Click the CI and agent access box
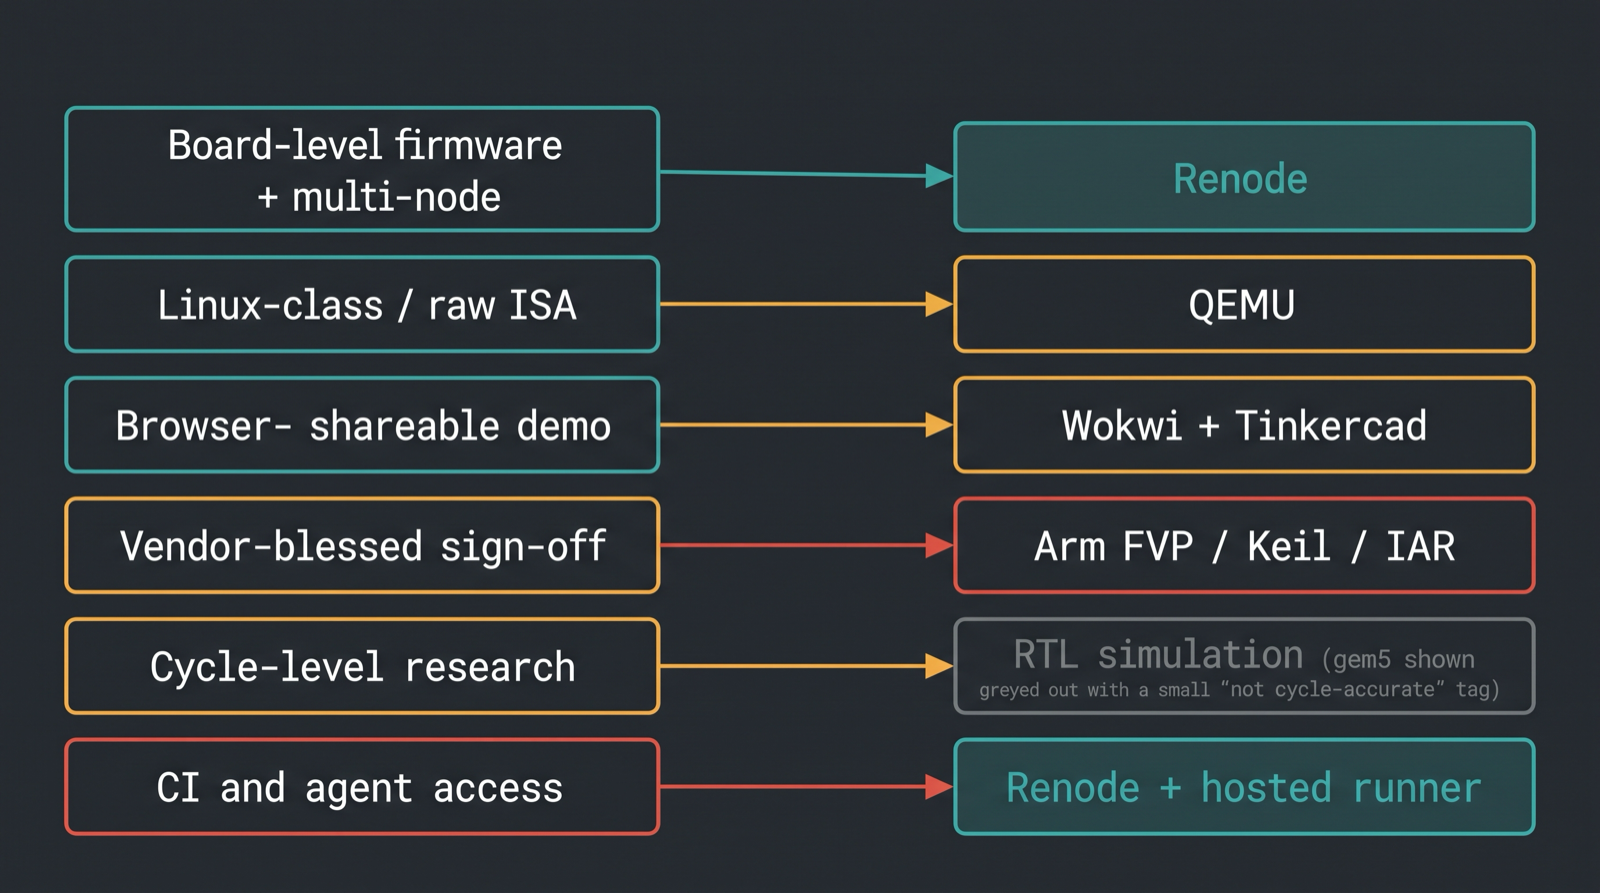Screen dimensions: 1600x893 pyautogui.click(x=362, y=787)
